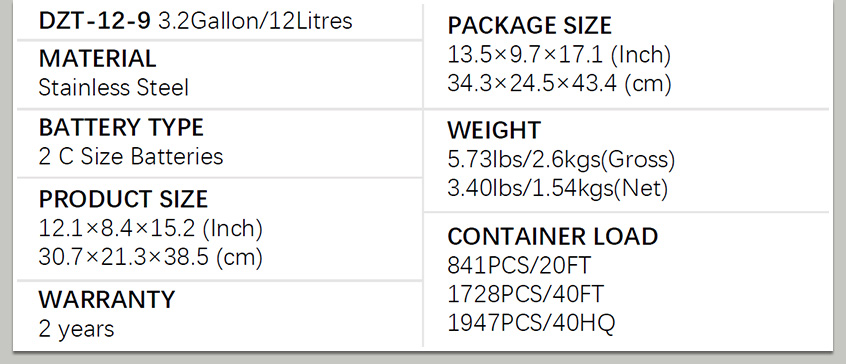
Task: Click product size 30.7×21.3×38.5 (cm)
Action: 151,258
